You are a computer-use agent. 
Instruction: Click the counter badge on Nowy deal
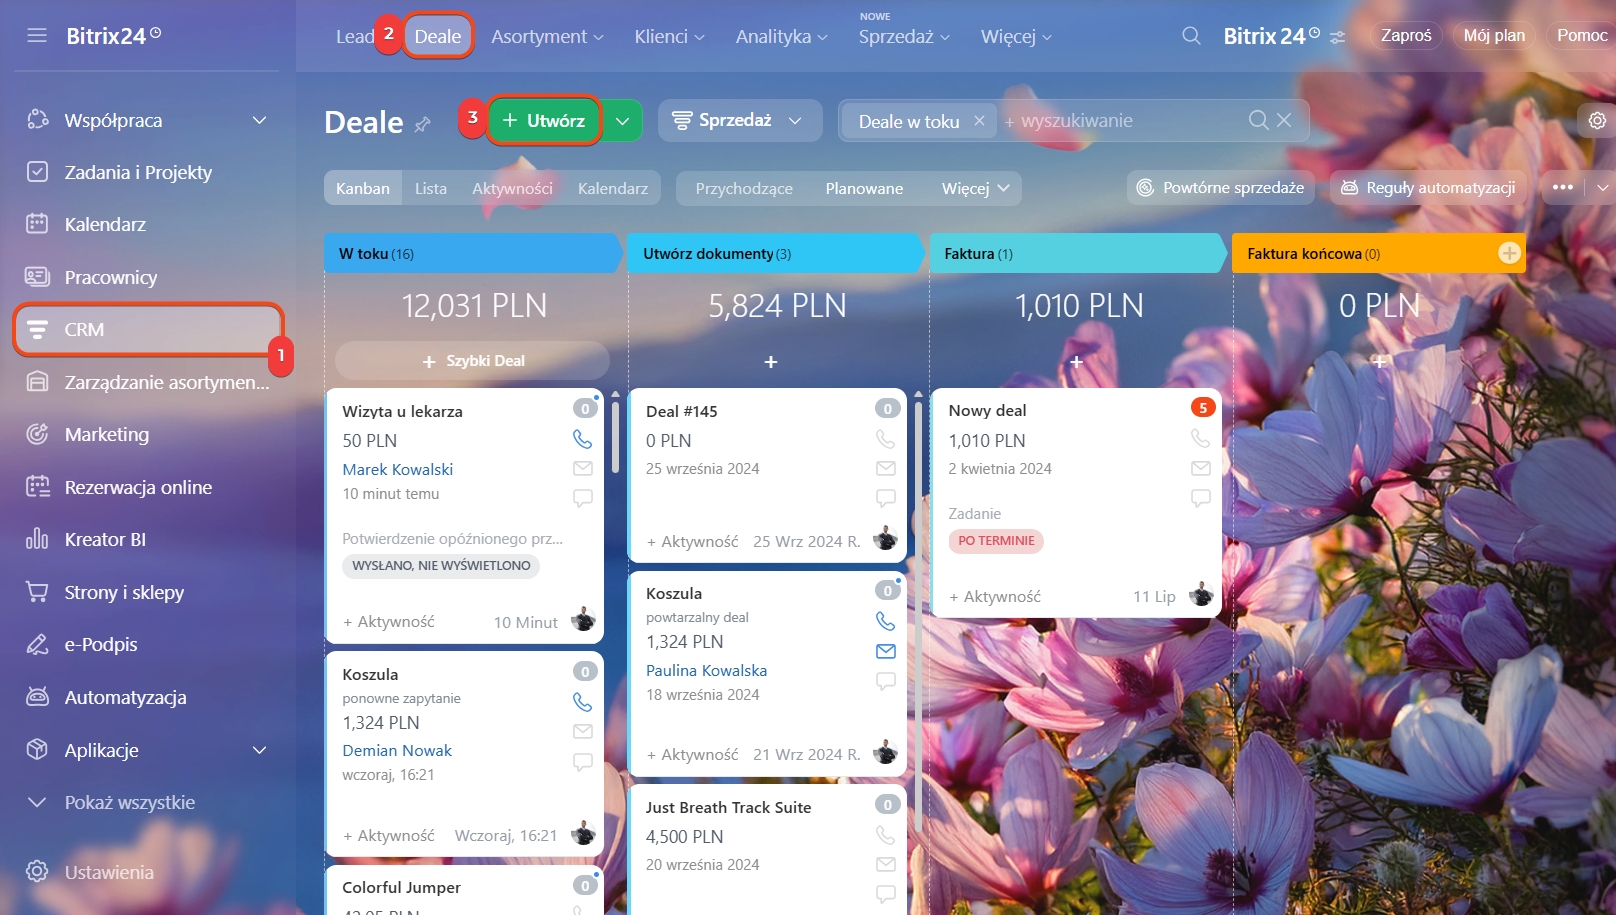(x=1203, y=407)
